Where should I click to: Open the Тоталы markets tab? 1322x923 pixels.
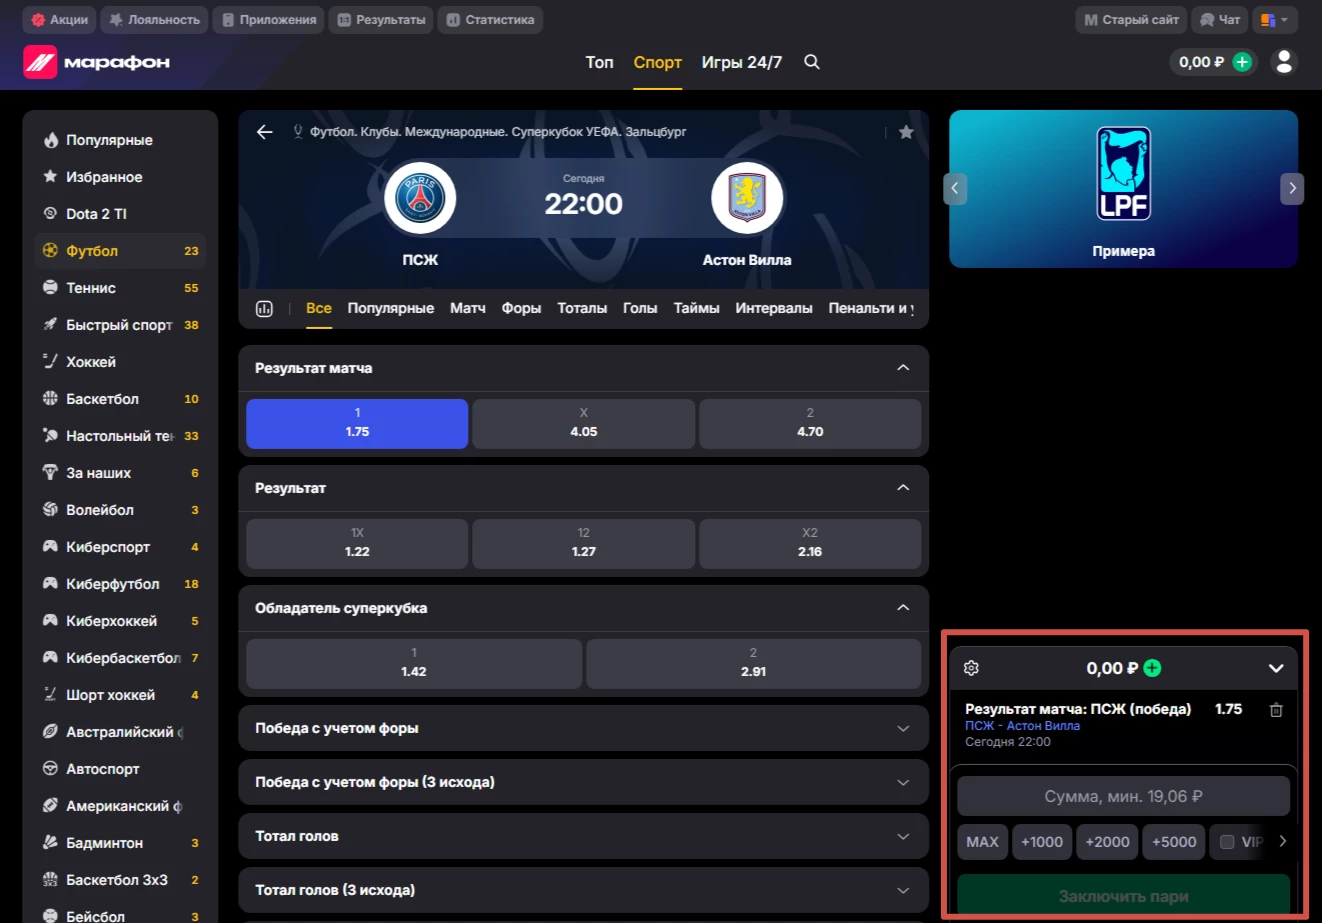582,308
